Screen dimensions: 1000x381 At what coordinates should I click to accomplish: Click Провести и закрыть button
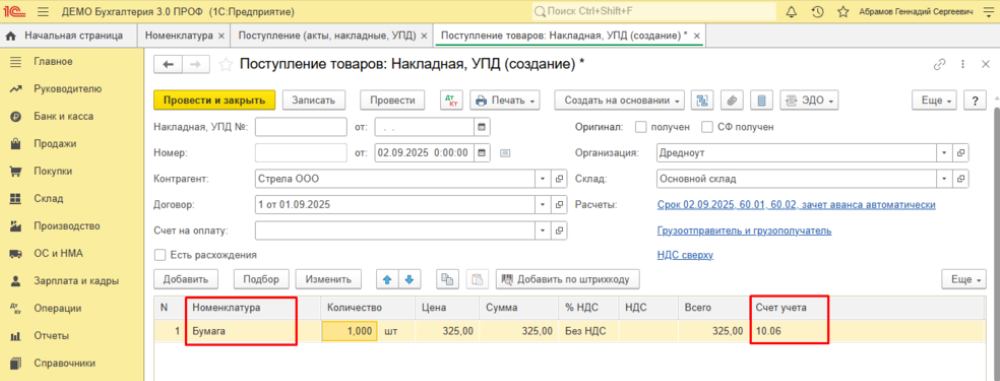[214, 100]
